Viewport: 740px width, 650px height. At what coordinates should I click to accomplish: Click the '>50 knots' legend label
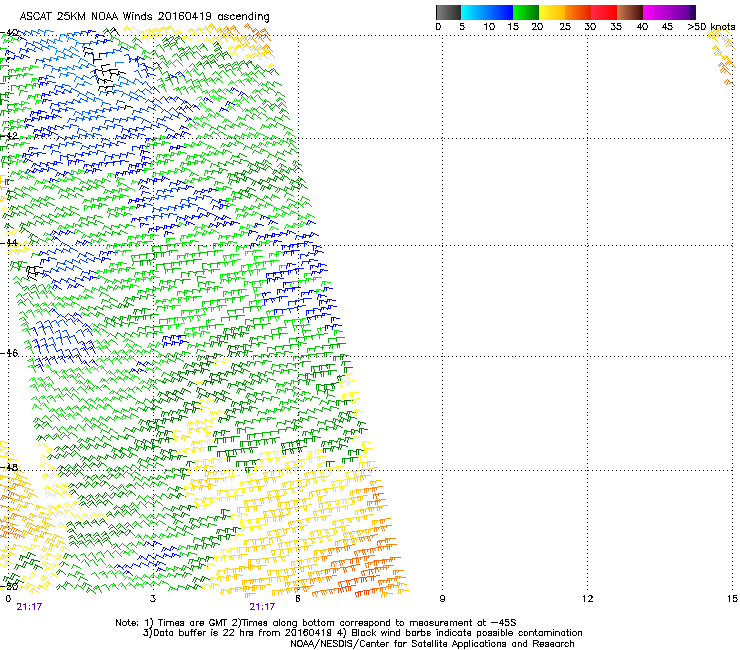pos(711,27)
